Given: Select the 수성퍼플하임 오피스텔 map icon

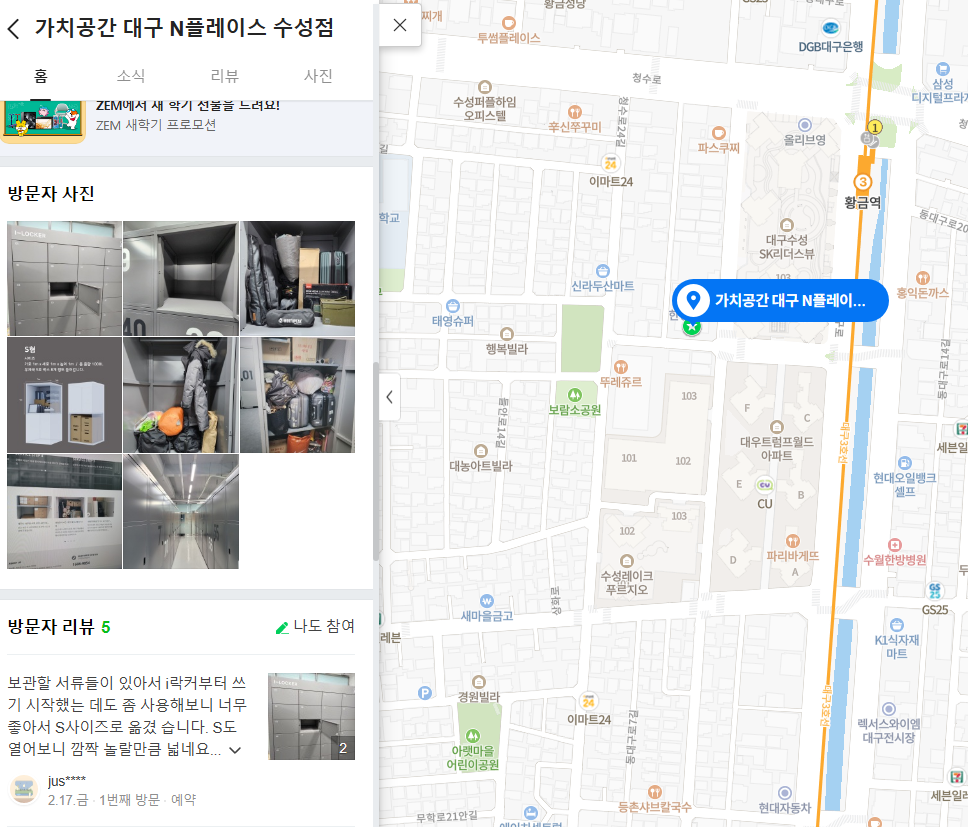Looking at the screenshot, I should point(485,87).
